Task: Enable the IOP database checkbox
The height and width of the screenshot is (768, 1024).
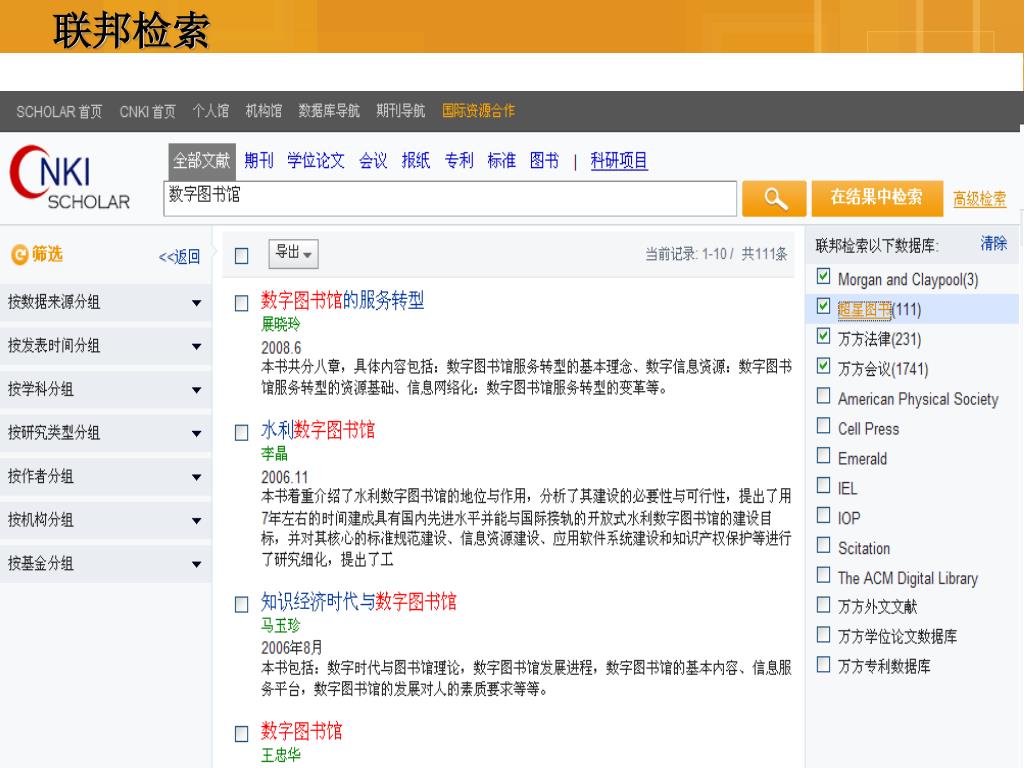Action: (824, 515)
